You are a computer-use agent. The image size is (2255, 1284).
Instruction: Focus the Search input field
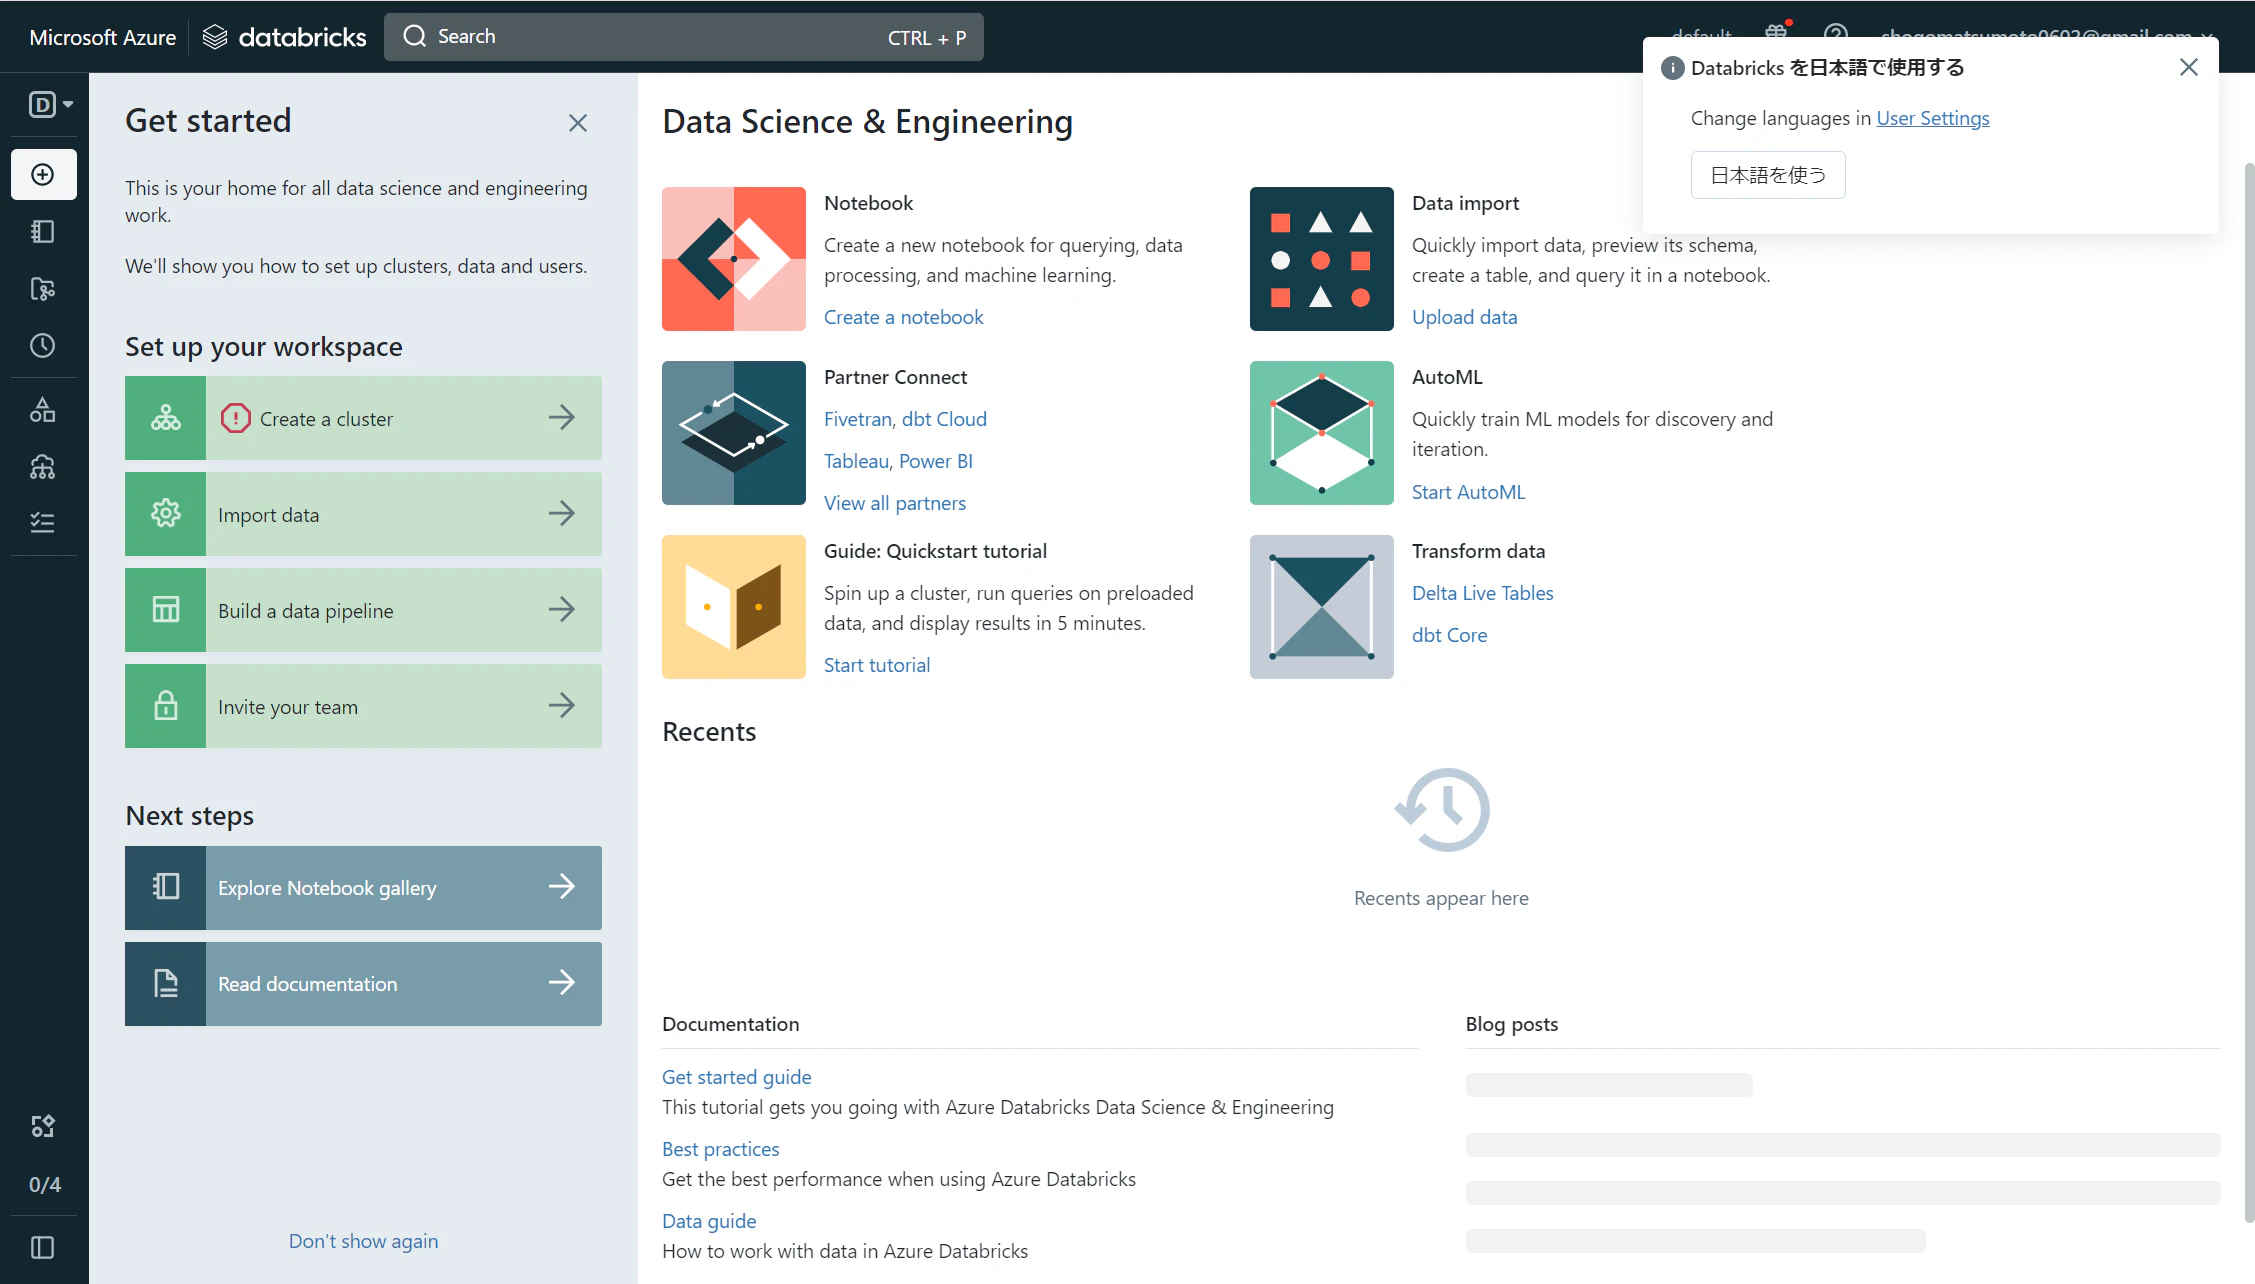[x=684, y=37]
